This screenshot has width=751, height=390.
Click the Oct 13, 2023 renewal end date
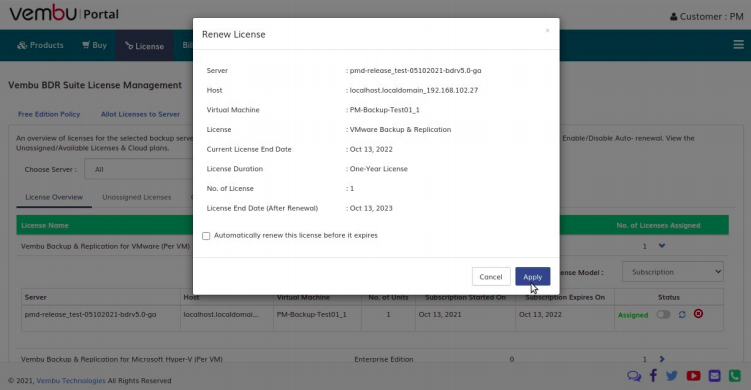[371, 208]
